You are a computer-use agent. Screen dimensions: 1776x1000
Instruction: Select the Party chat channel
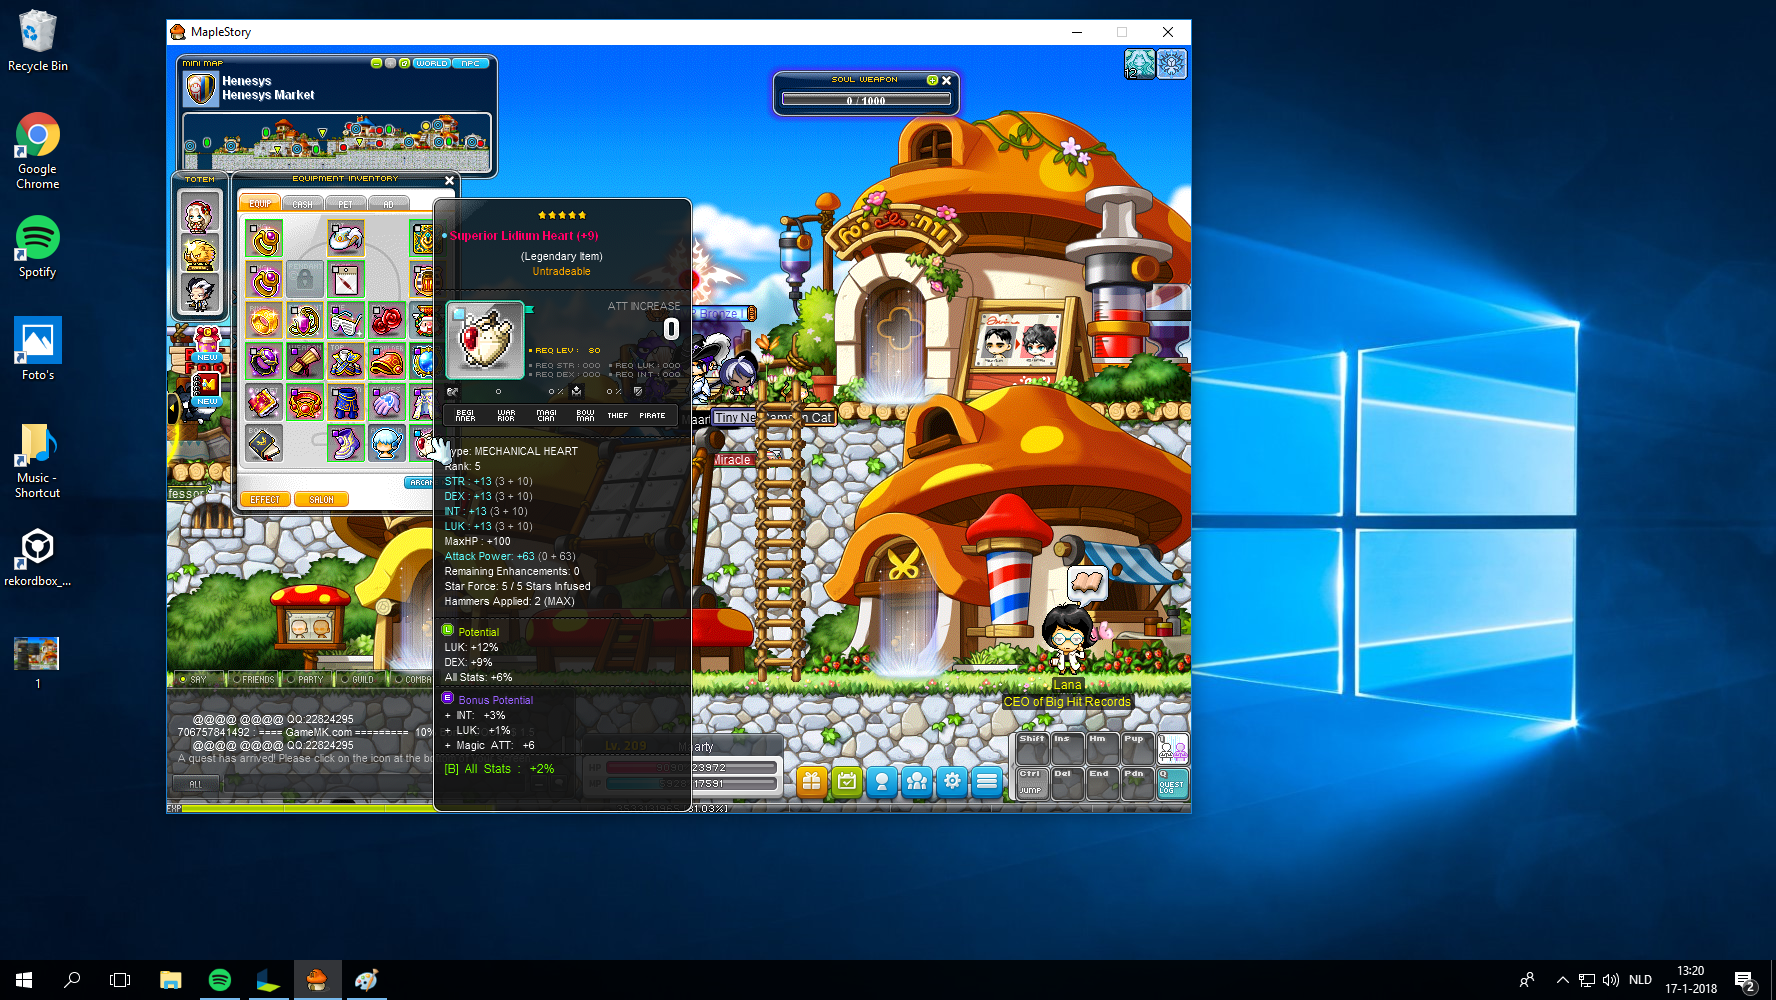click(305, 679)
